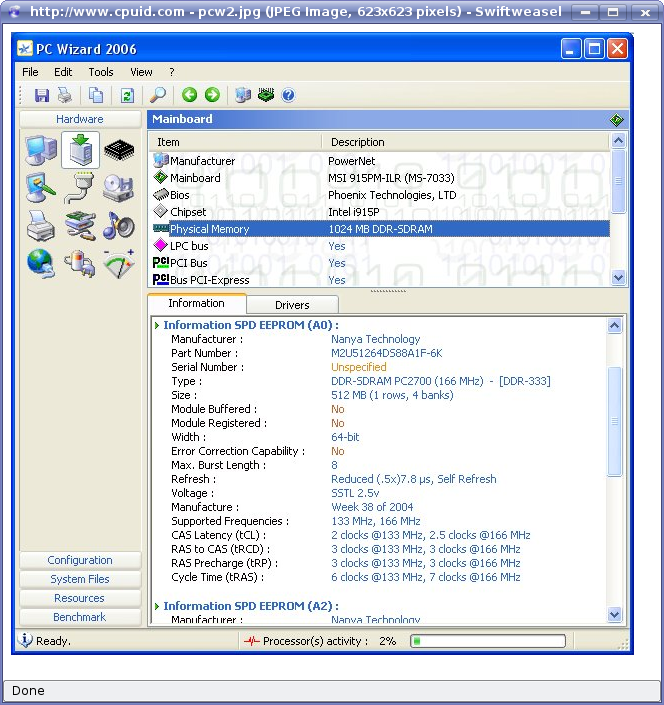Open the View menu
This screenshot has width=664, height=705.
141,72
